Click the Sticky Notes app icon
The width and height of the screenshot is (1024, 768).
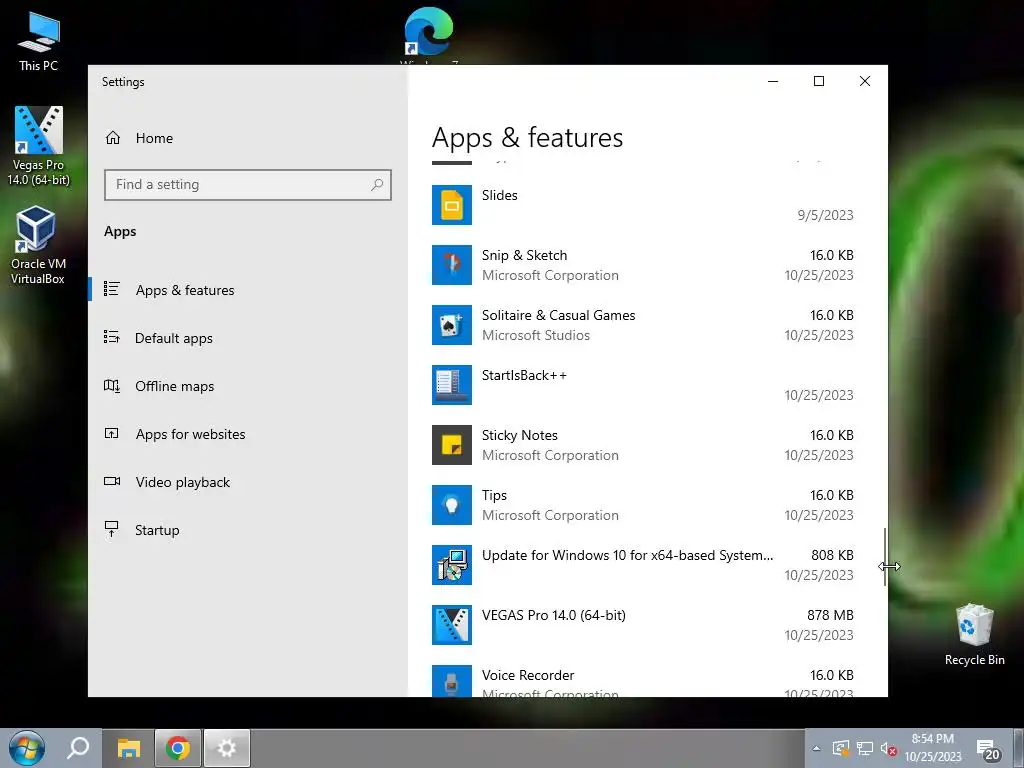(x=451, y=445)
